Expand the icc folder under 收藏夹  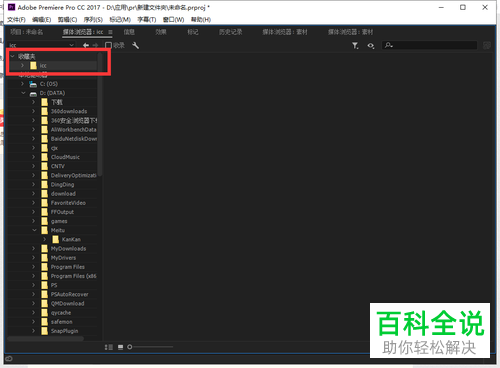click(x=22, y=66)
